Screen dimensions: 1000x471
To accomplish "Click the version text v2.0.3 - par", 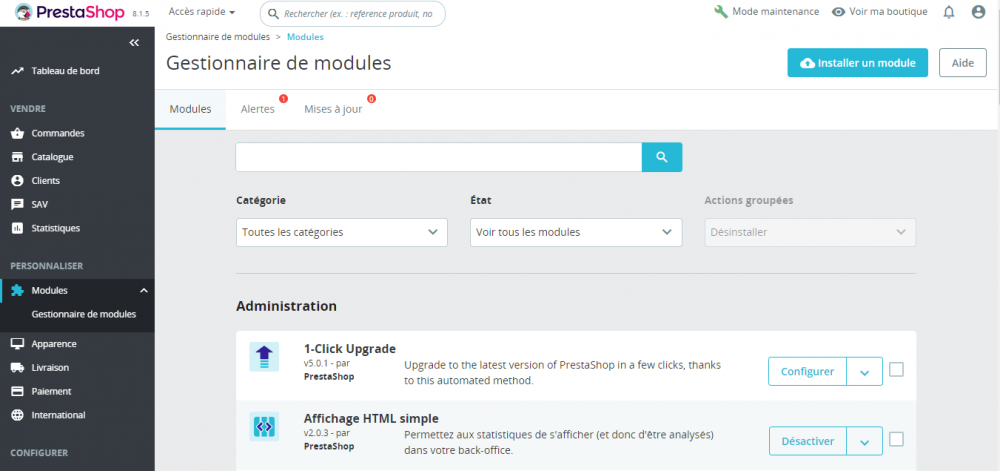I will click(327, 433).
